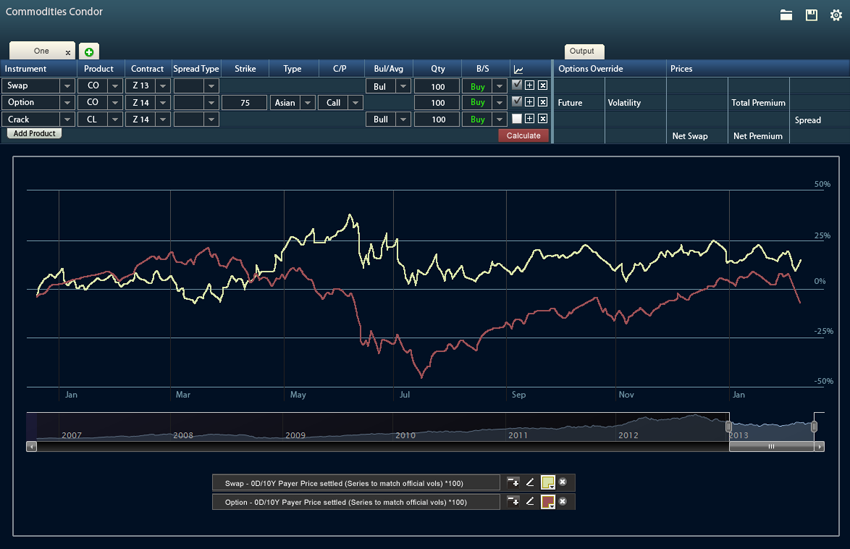Open the folder icon in top bar
This screenshot has height=549, width=850.
pyautogui.click(x=786, y=15)
